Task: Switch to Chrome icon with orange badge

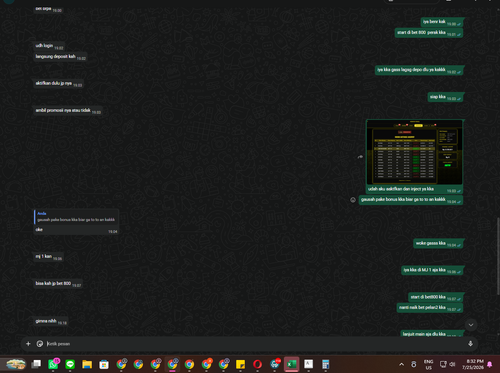Action: 207,364
